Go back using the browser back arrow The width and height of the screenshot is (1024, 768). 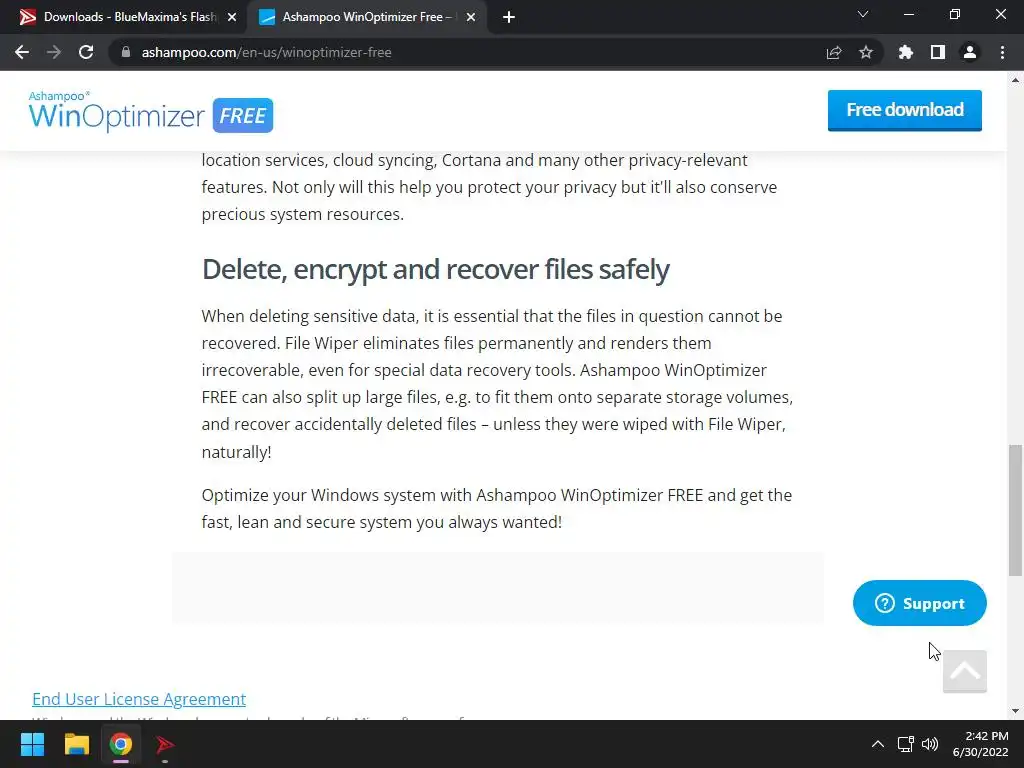22,52
